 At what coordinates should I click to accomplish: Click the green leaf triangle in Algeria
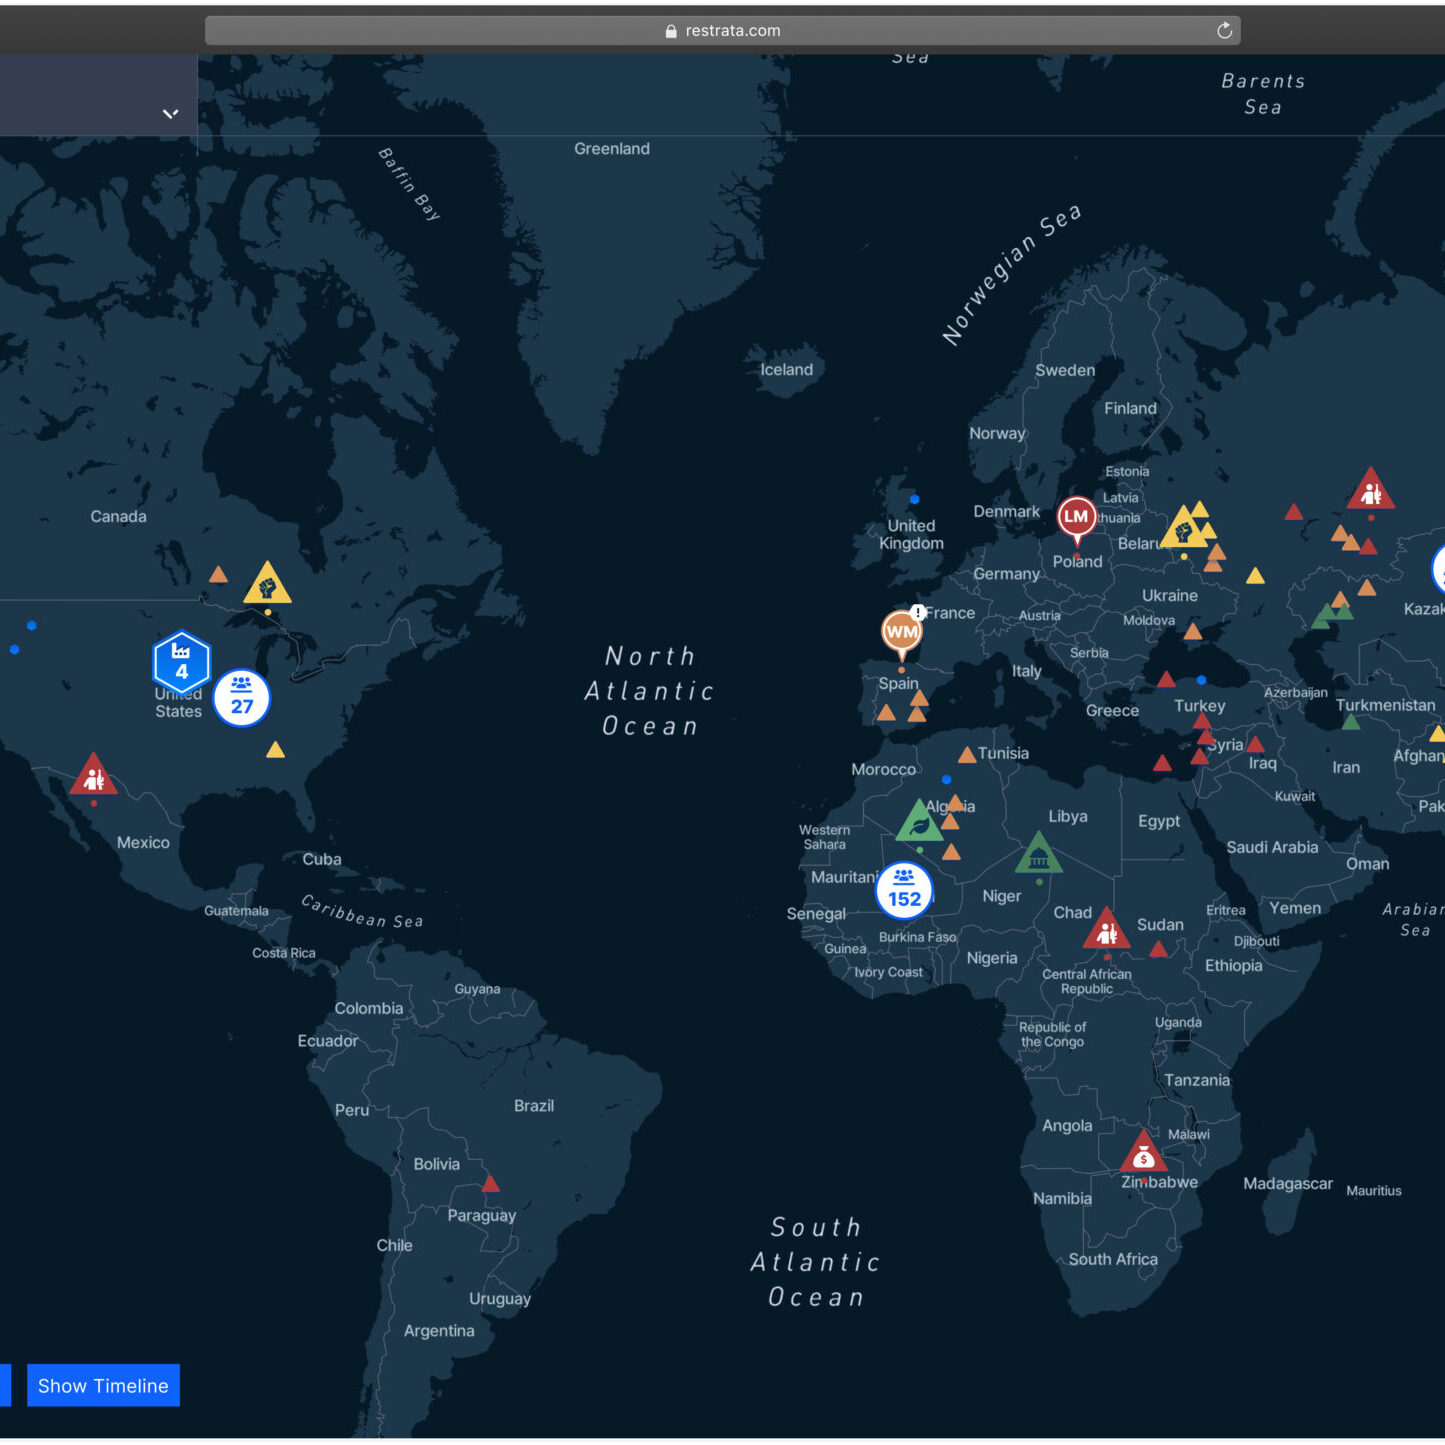pos(919,822)
